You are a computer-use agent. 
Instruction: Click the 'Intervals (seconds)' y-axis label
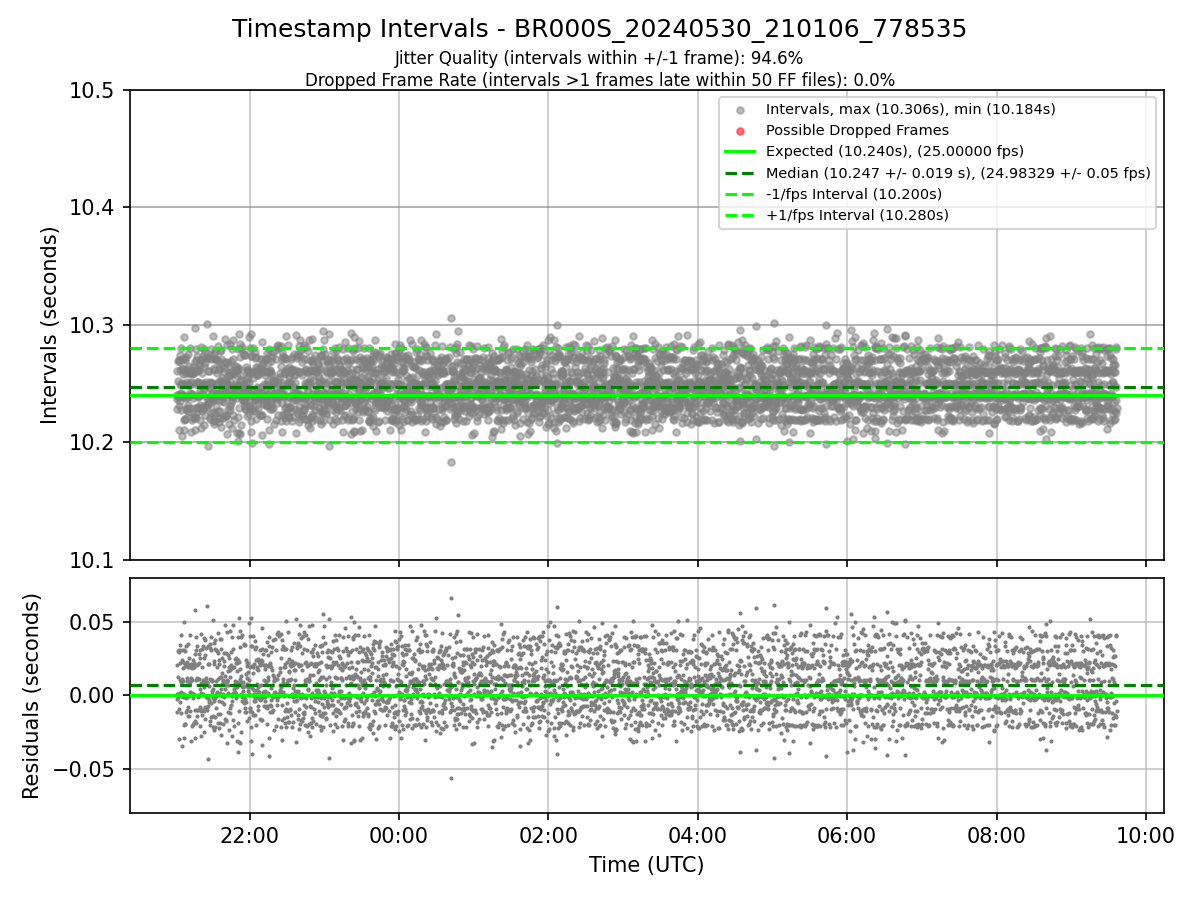point(50,324)
